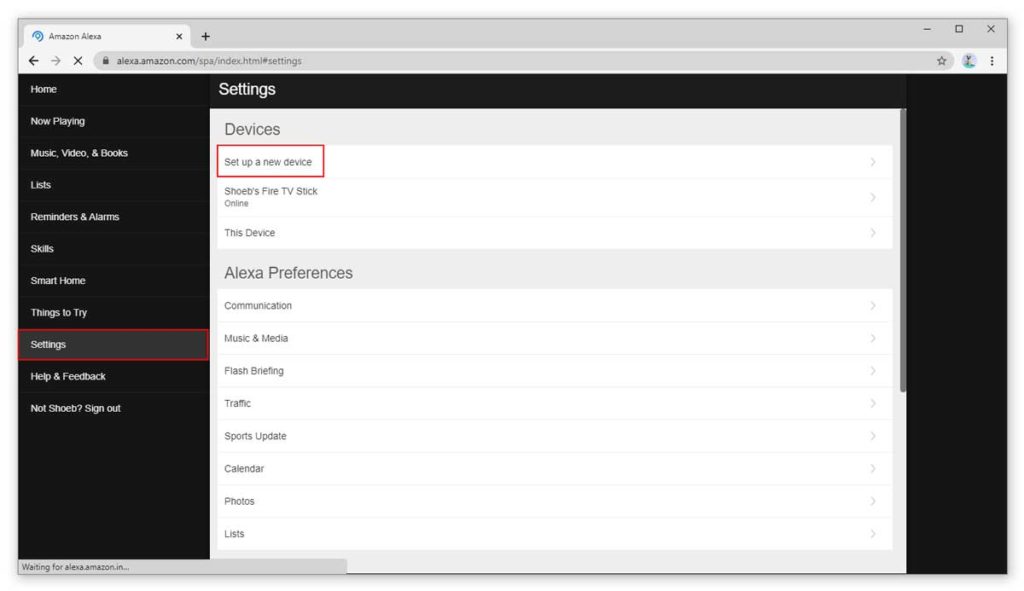This screenshot has height=591, width=1024.
Task: Click the address bar URL field
Action: pos(522,61)
